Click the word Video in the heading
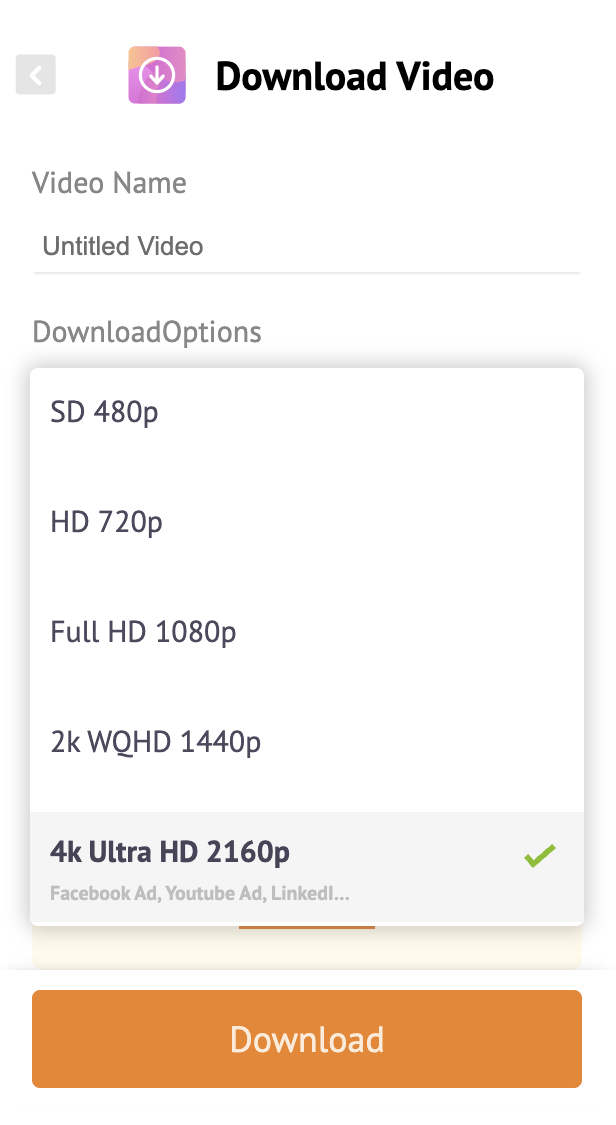Image resolution: width=616 pixels, height=1125 pixels. [445, 76]
